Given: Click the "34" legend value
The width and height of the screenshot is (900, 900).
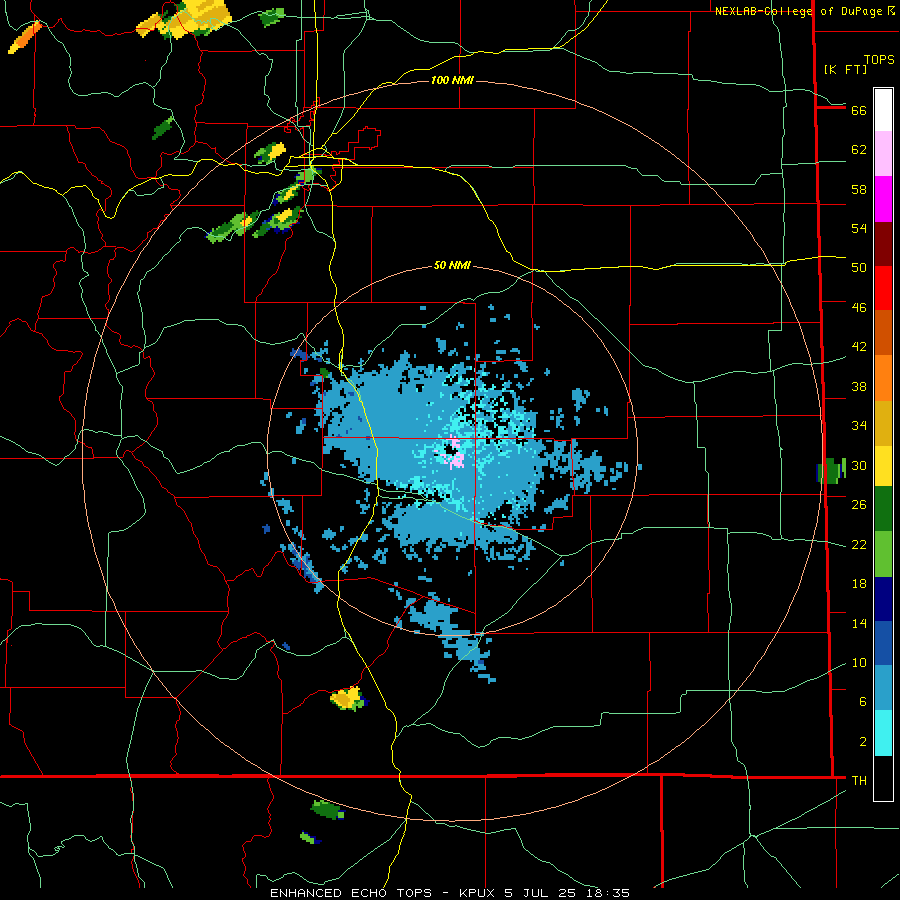Looking at the screenshot, I should [x=859, y=425].
